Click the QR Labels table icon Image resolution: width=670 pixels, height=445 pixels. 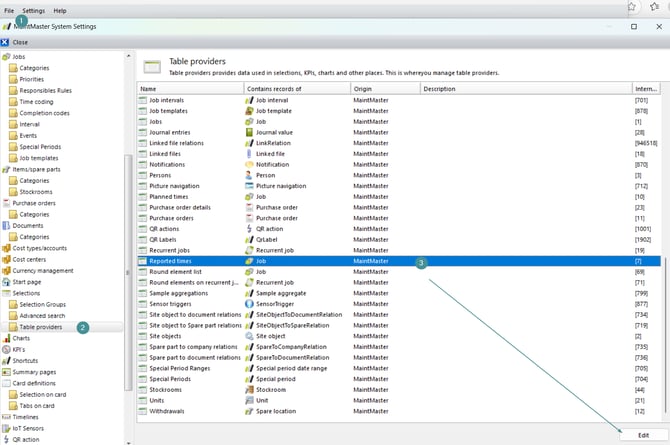143,238
